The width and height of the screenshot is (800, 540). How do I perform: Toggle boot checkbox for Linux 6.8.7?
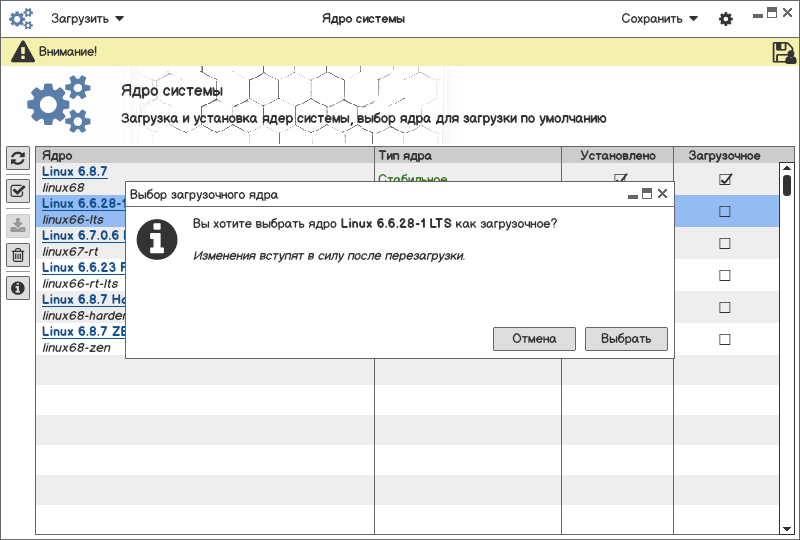725,180
